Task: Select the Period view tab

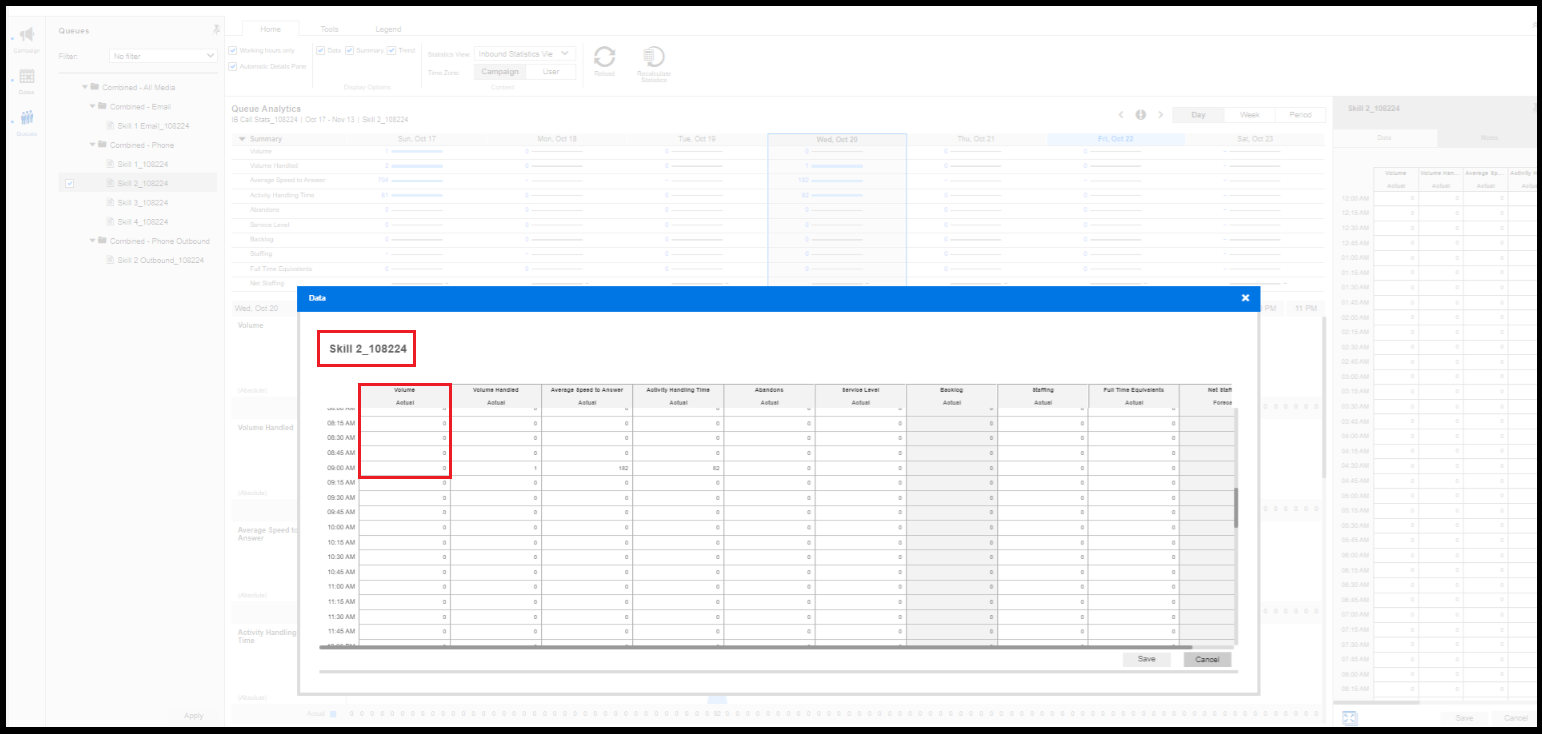Action: pos(1300,115)
